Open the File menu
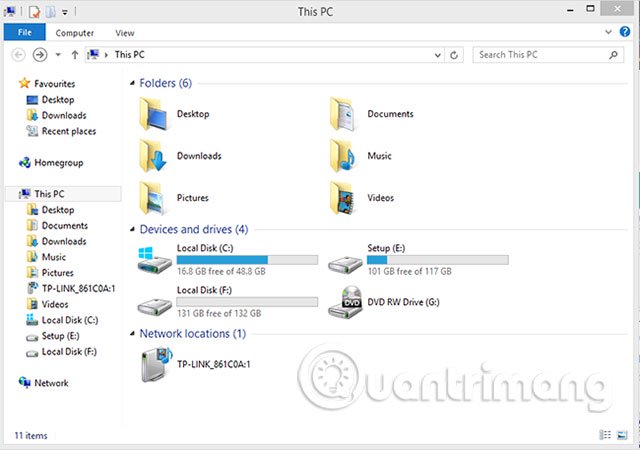Viewport: 640px width, 450px height. coord(24,32)
